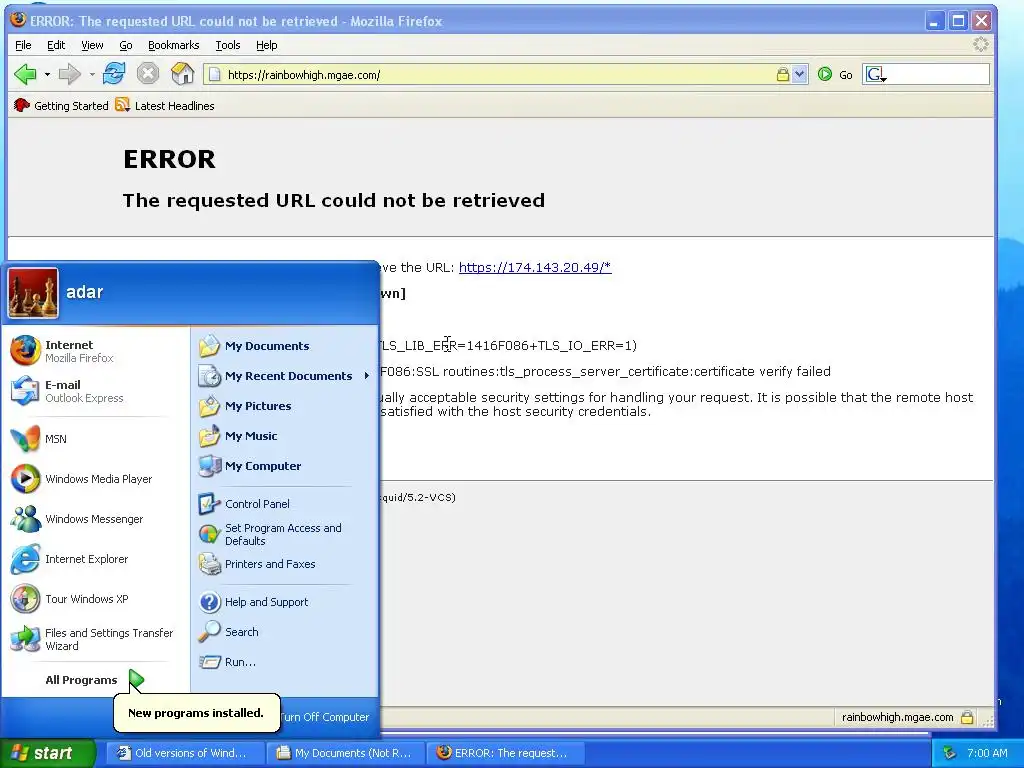This screenshot has width=1024, height=768.
Task: Click the system tray network icon
Action: click(x=950, y=753)
